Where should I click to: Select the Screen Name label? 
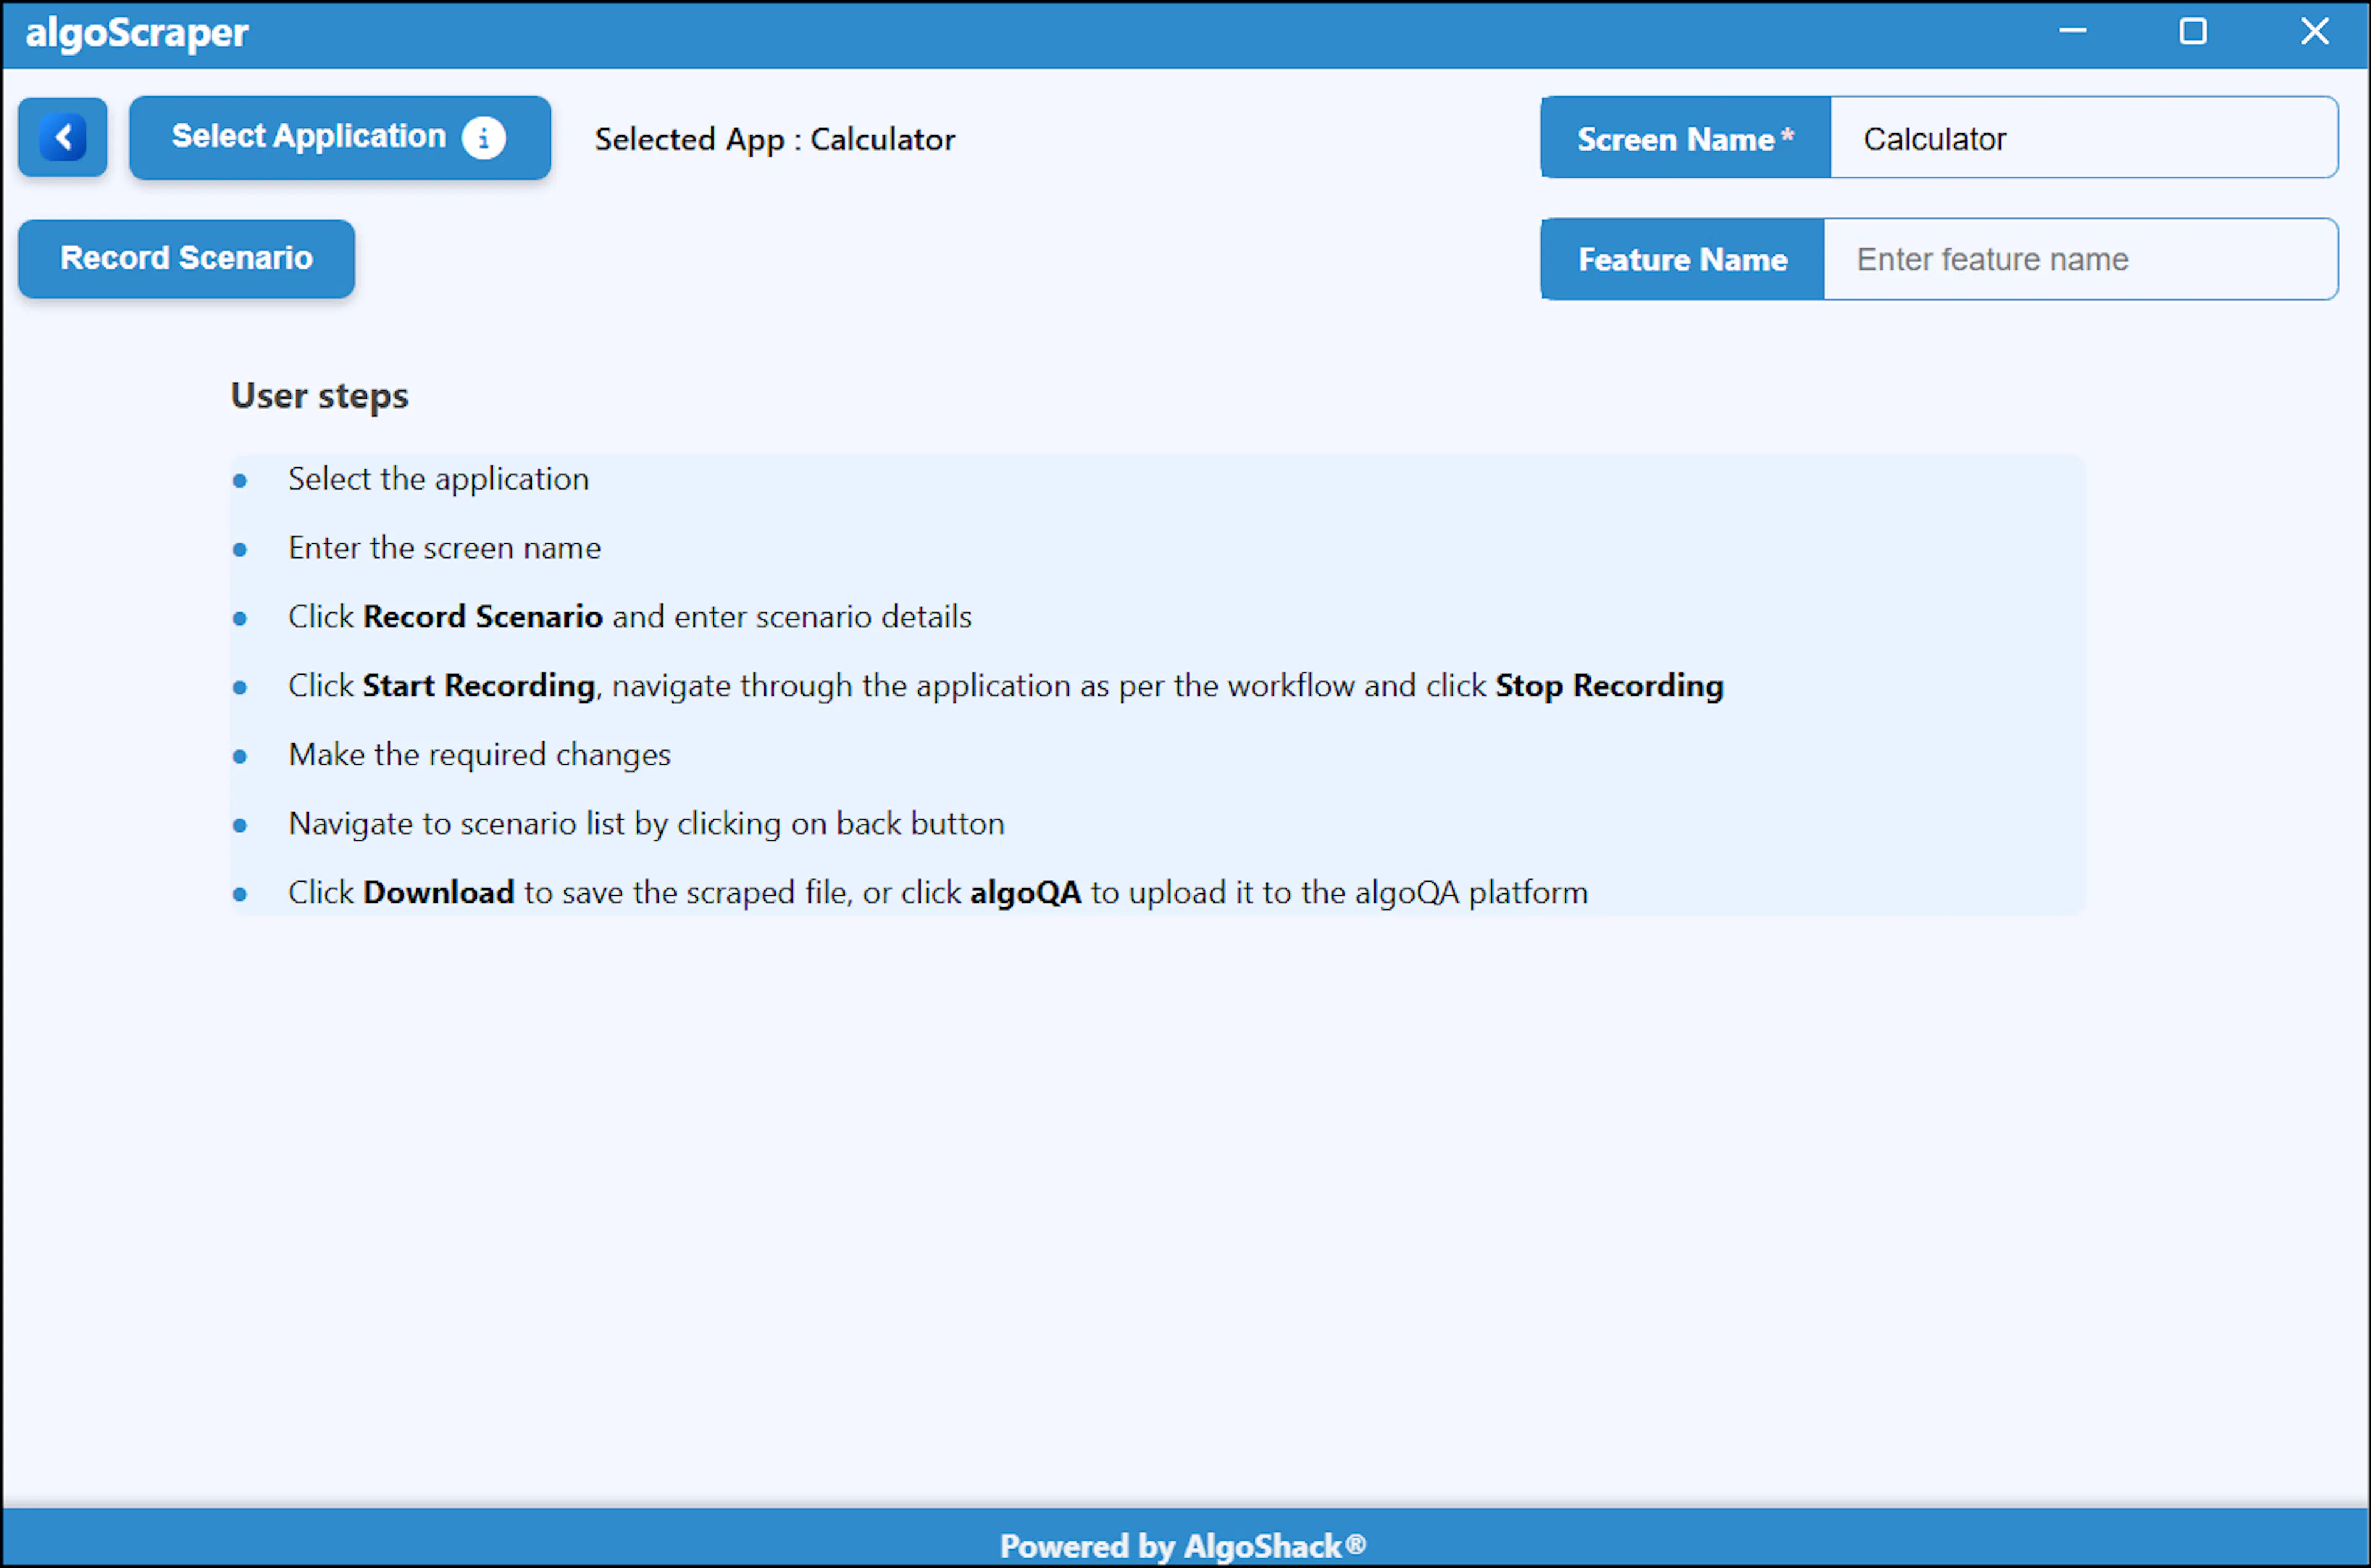1686,138
